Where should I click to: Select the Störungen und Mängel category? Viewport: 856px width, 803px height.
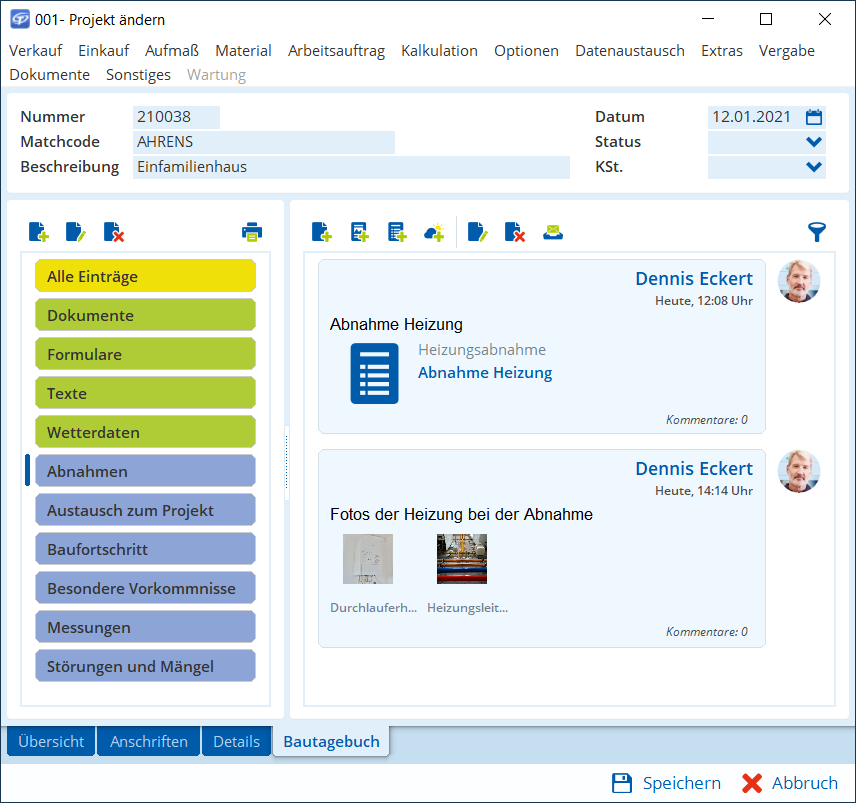point(145,666)
